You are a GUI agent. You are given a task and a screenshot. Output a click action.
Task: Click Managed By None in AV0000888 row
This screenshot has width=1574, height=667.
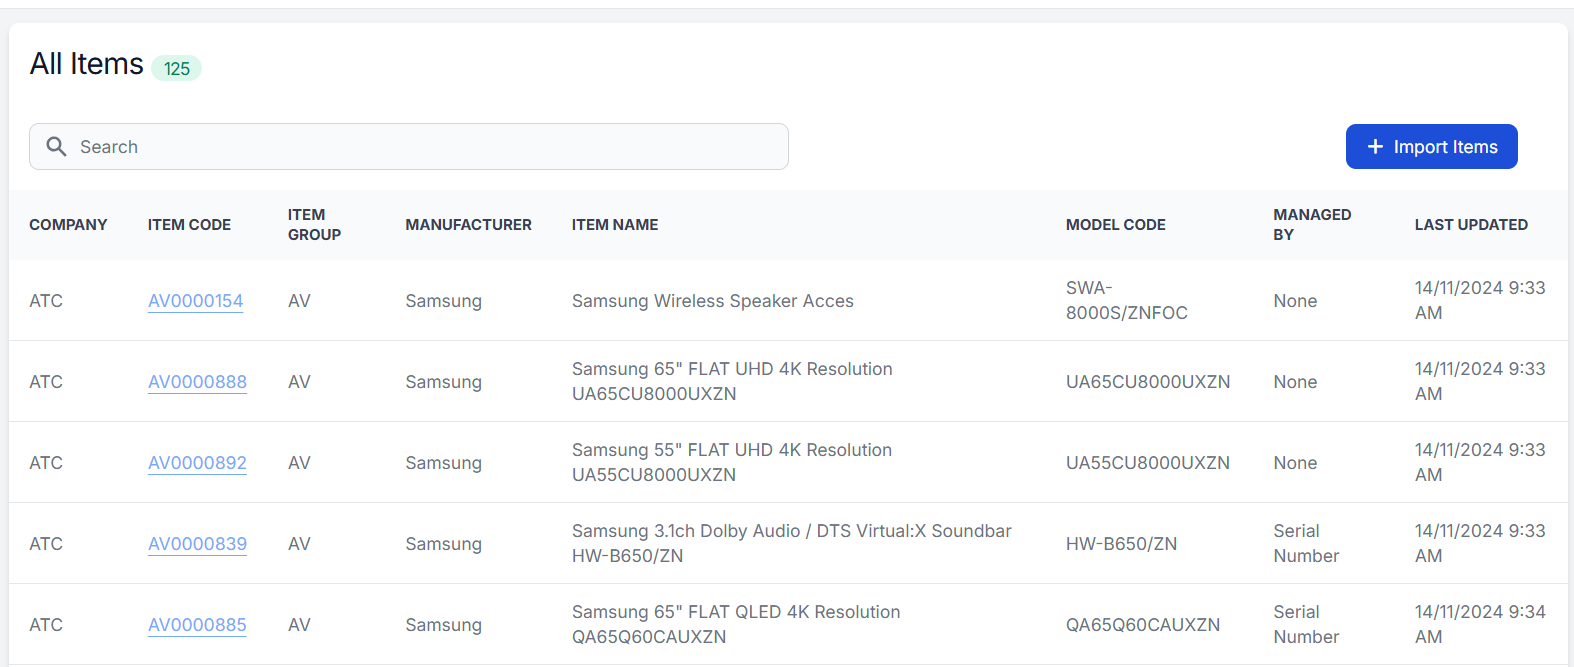point(1295,382)
